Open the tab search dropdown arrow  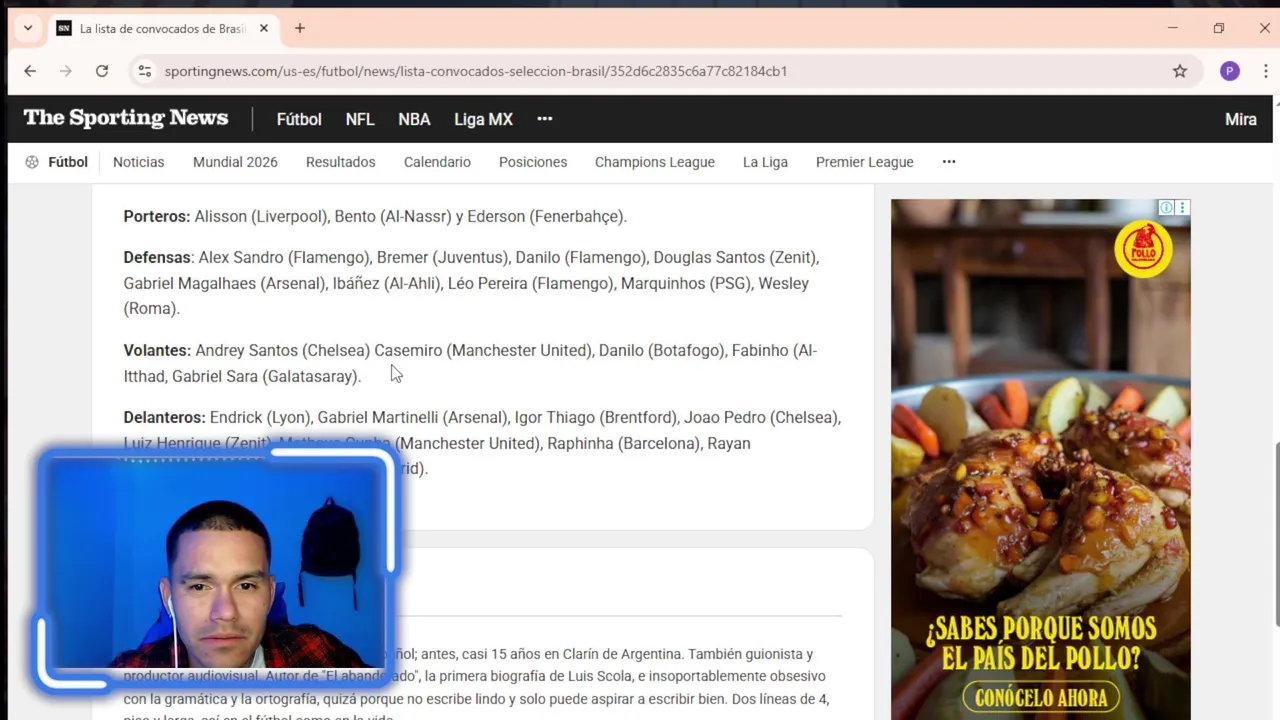coord(28,28)
